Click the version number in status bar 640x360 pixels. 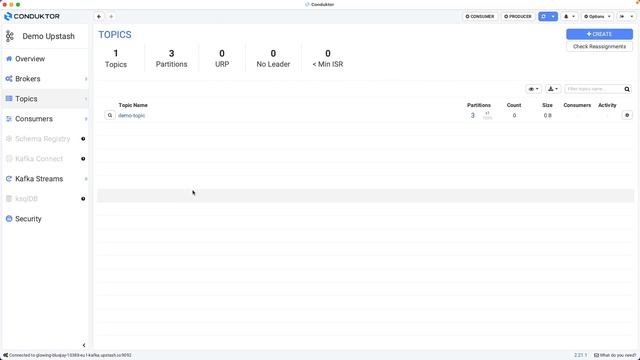(x=580, y=356)
